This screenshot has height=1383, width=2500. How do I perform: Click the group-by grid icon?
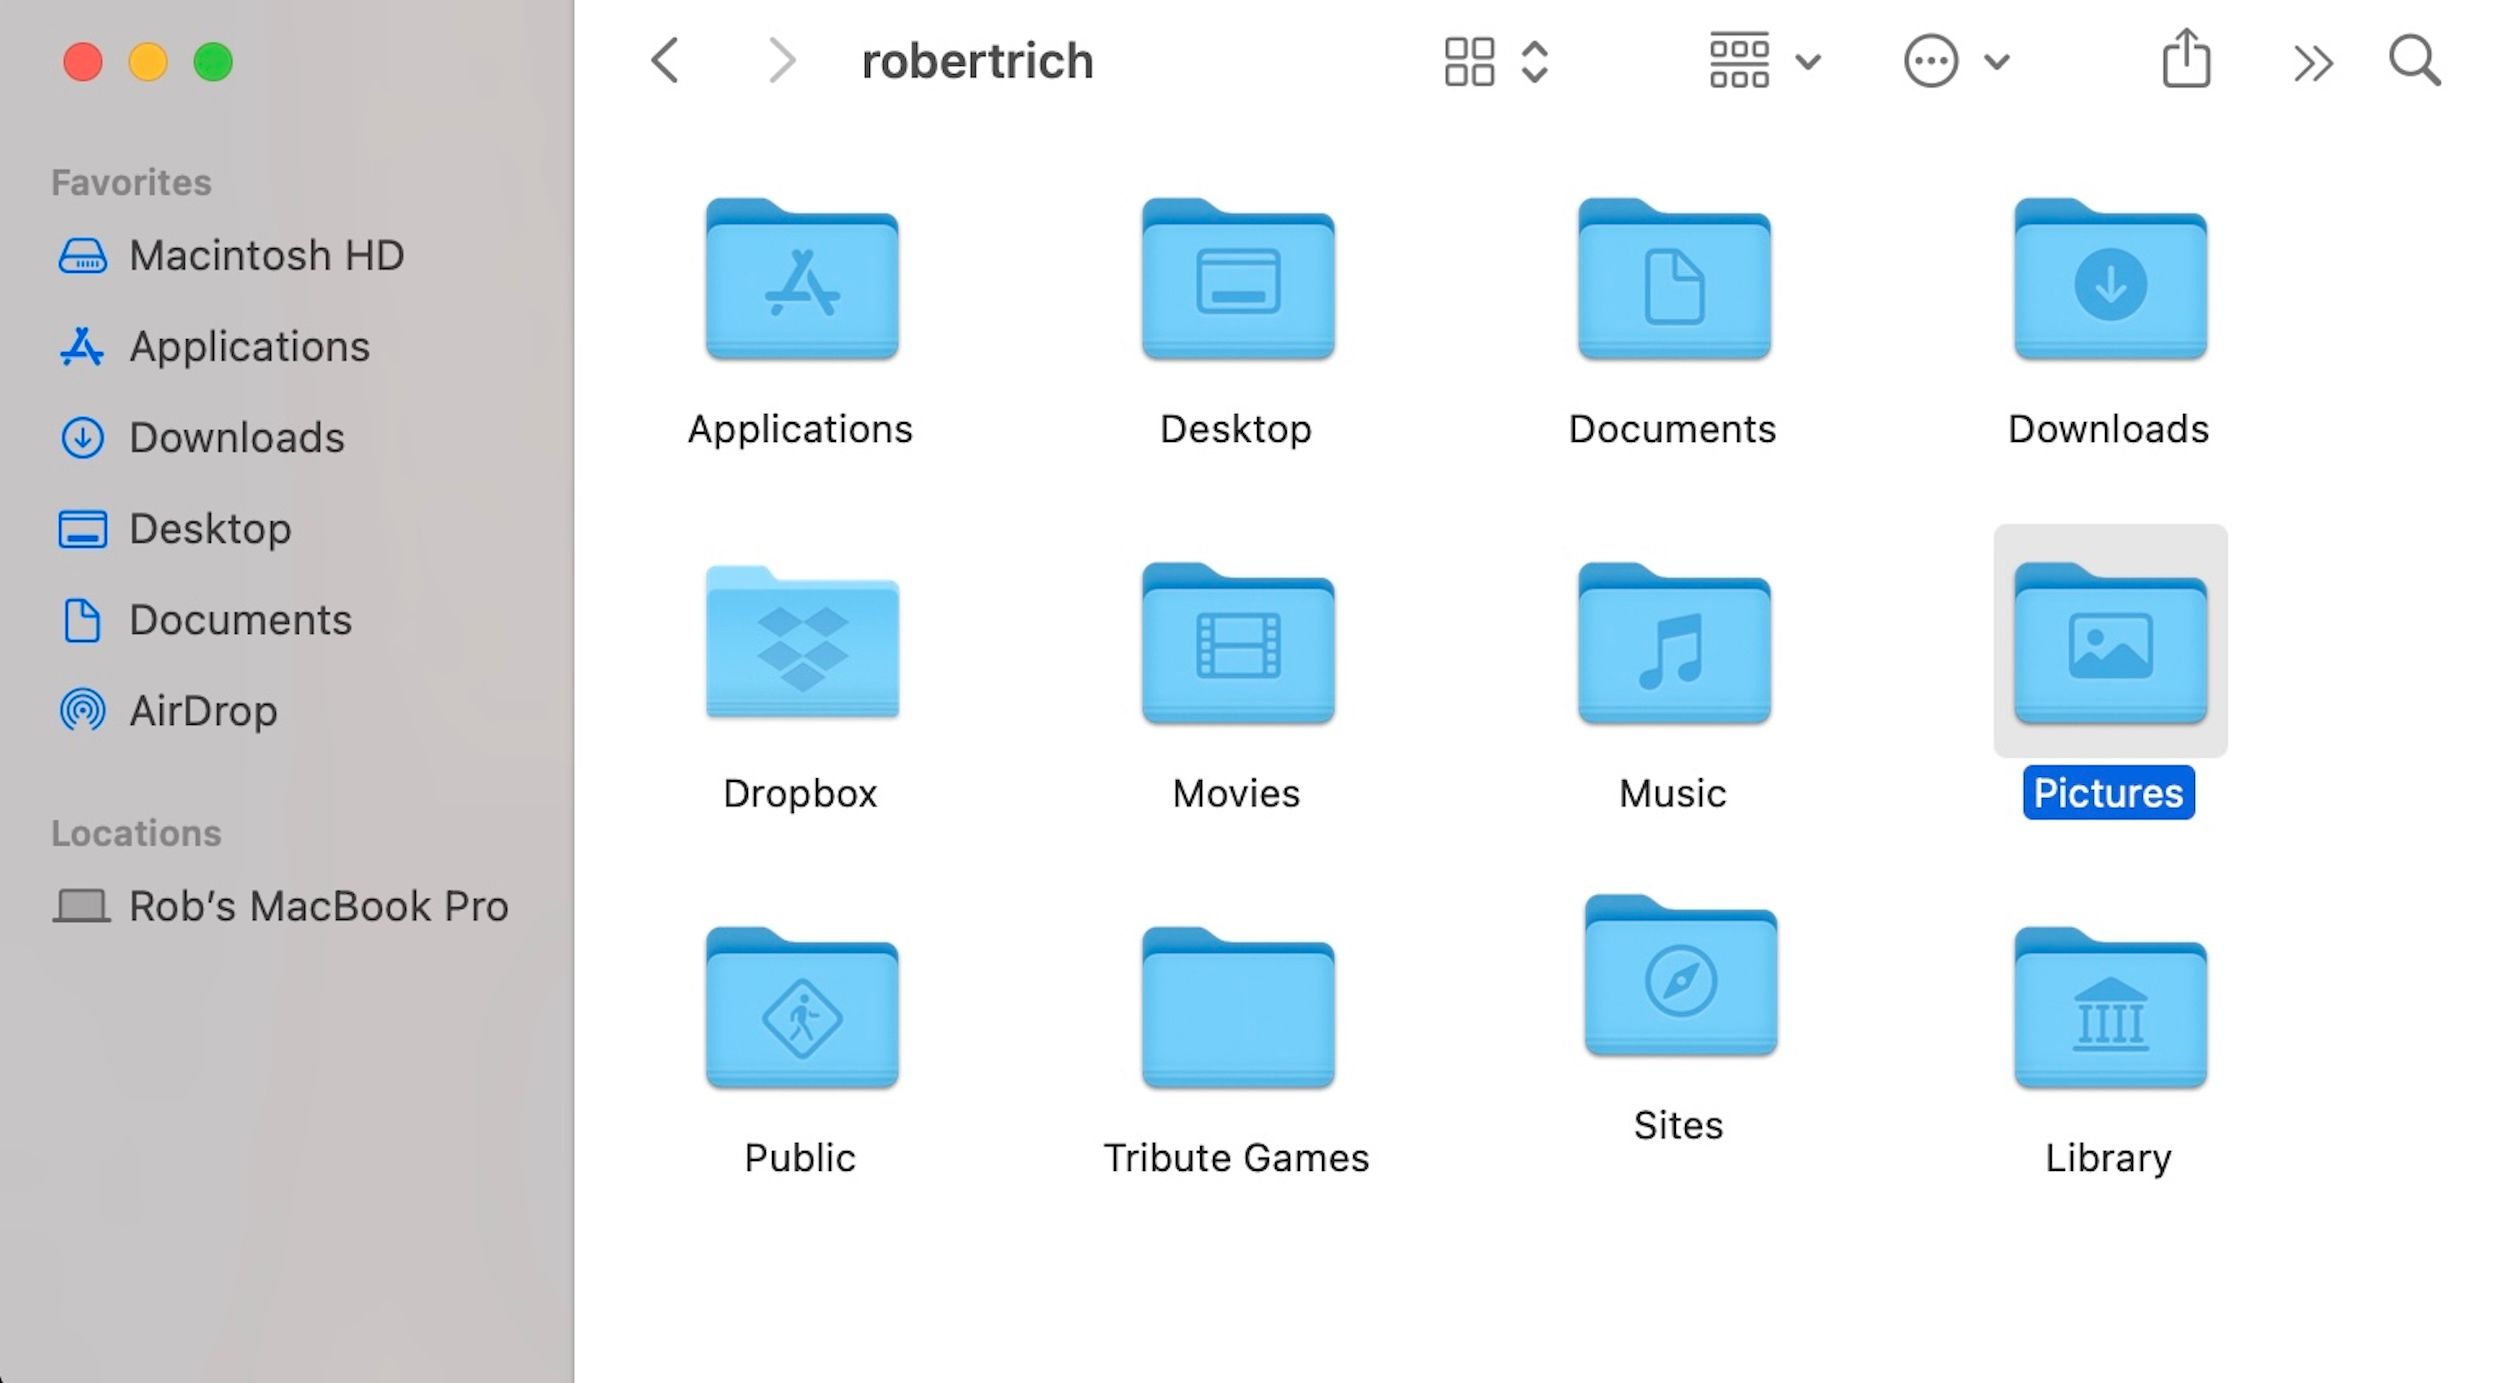pos(1739,62)
